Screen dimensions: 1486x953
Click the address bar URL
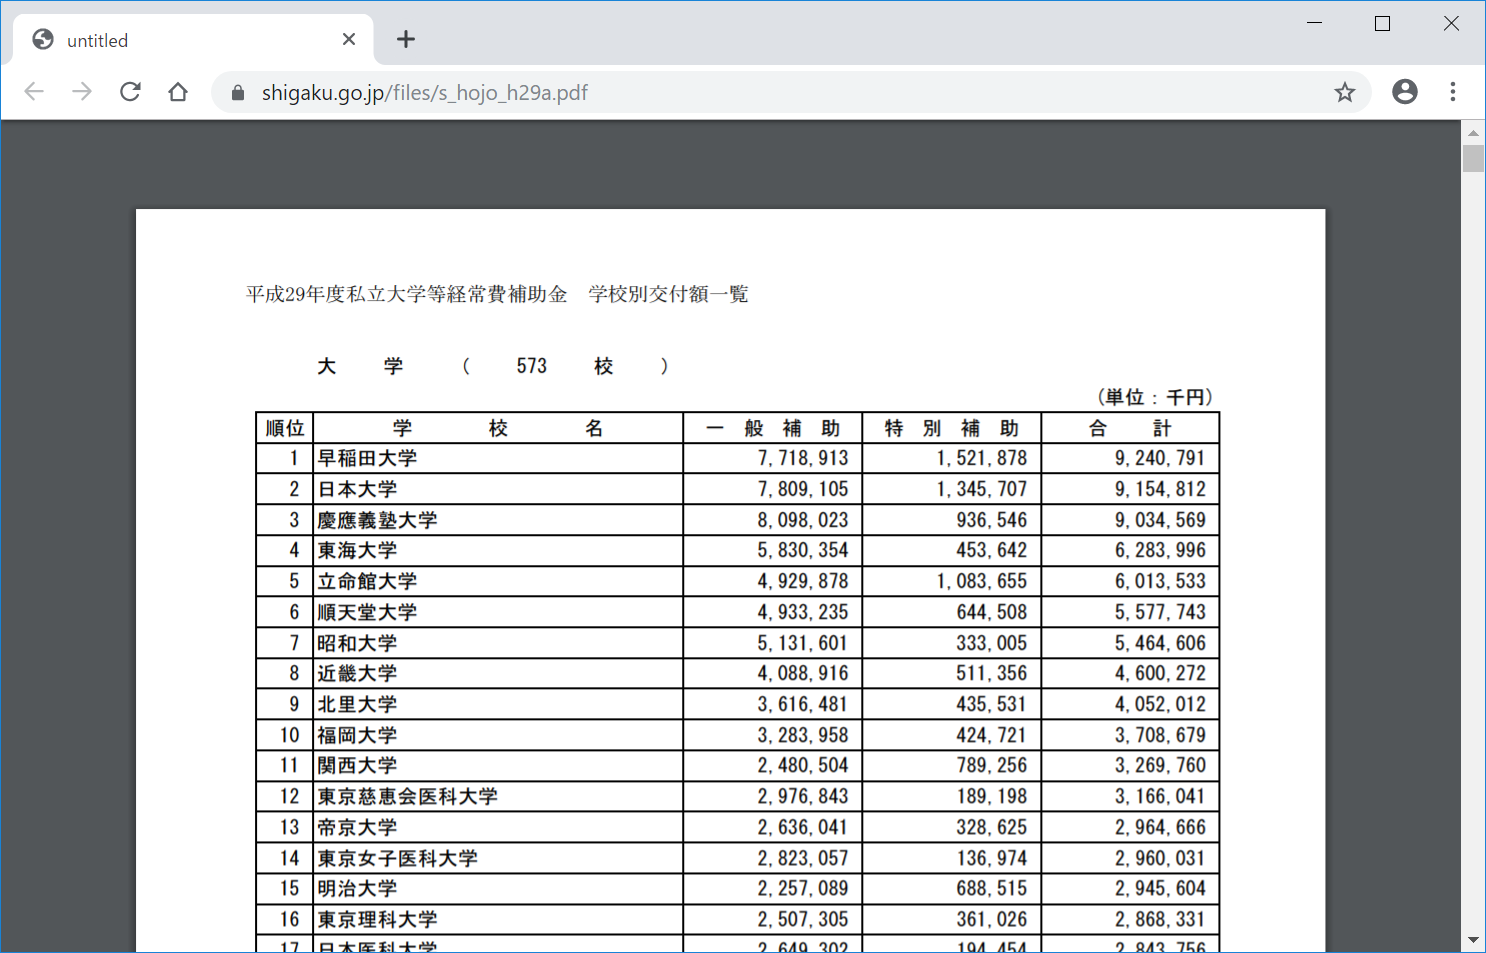[425, 93]
